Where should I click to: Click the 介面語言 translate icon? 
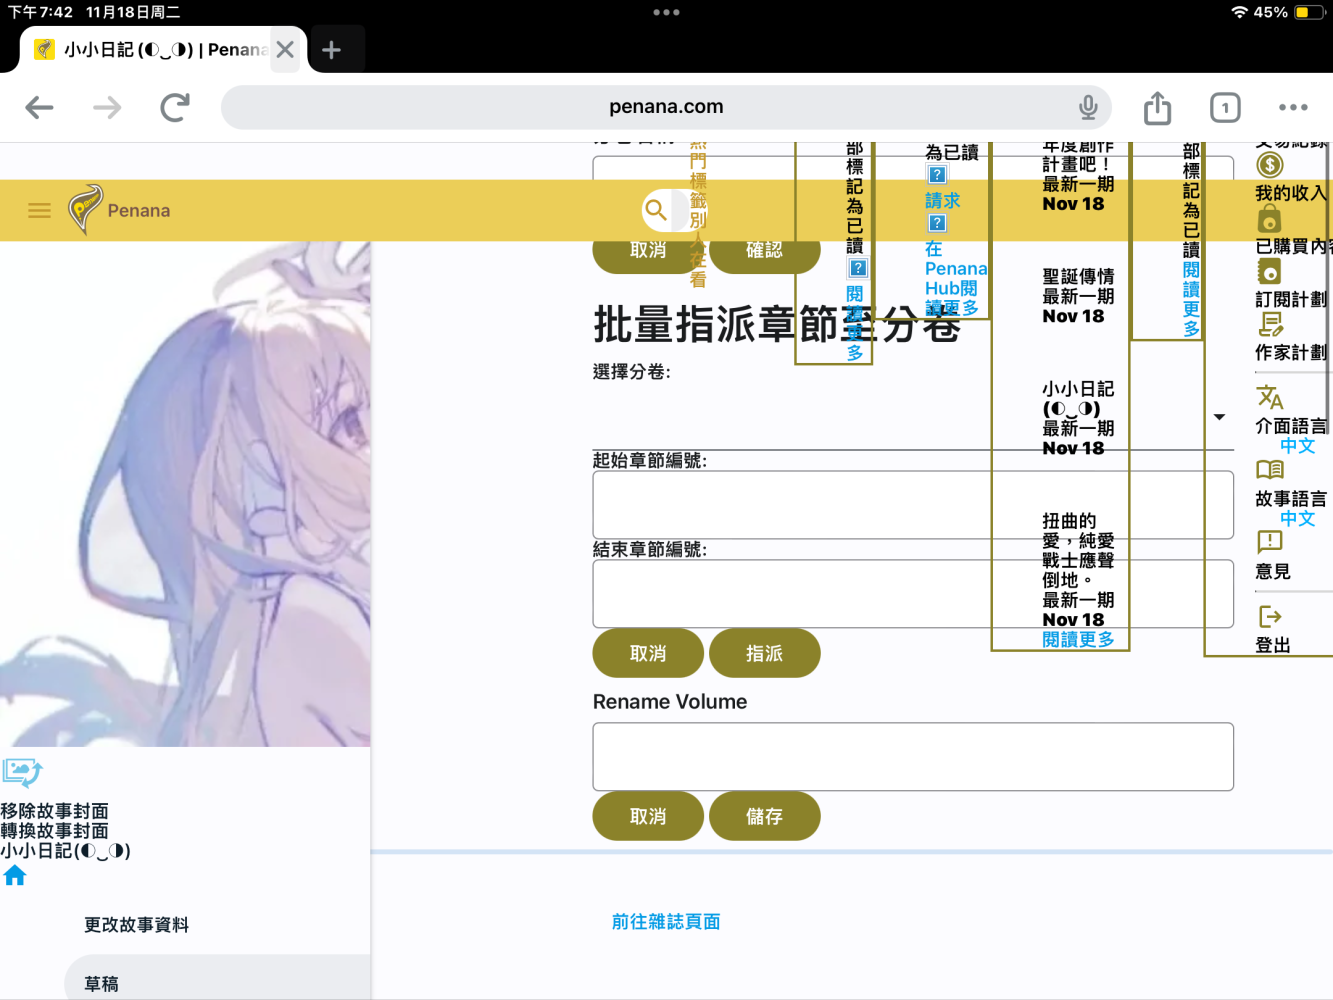(1270, 397)
